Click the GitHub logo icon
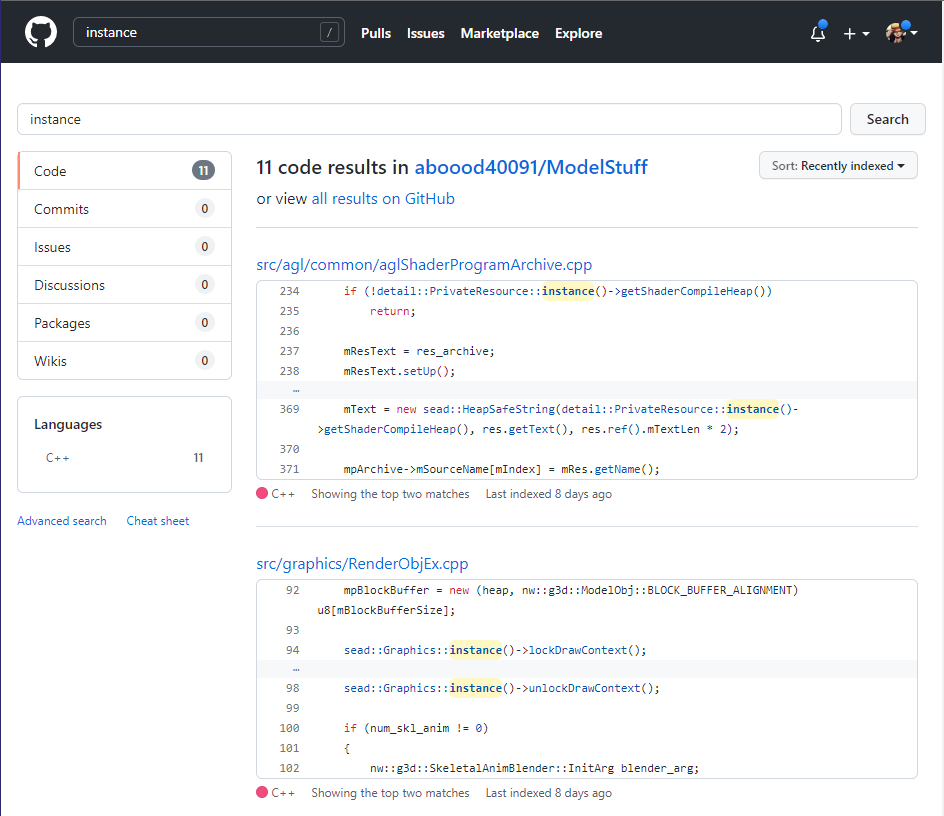 40,31
